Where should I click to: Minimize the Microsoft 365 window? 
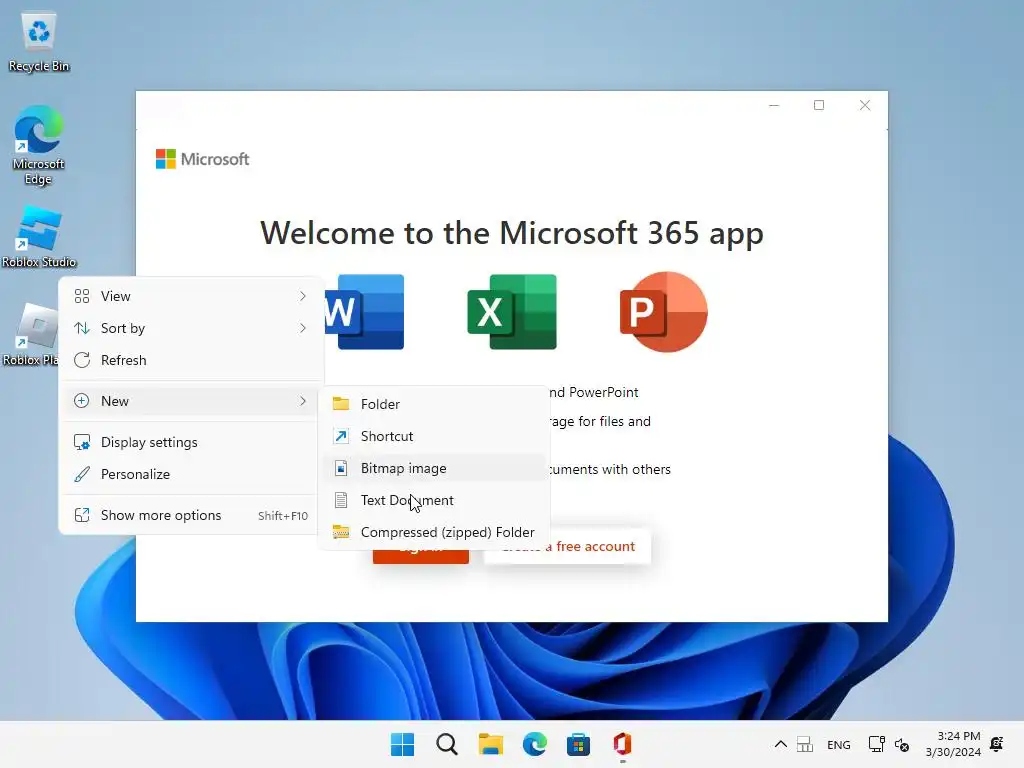point(774,105)
